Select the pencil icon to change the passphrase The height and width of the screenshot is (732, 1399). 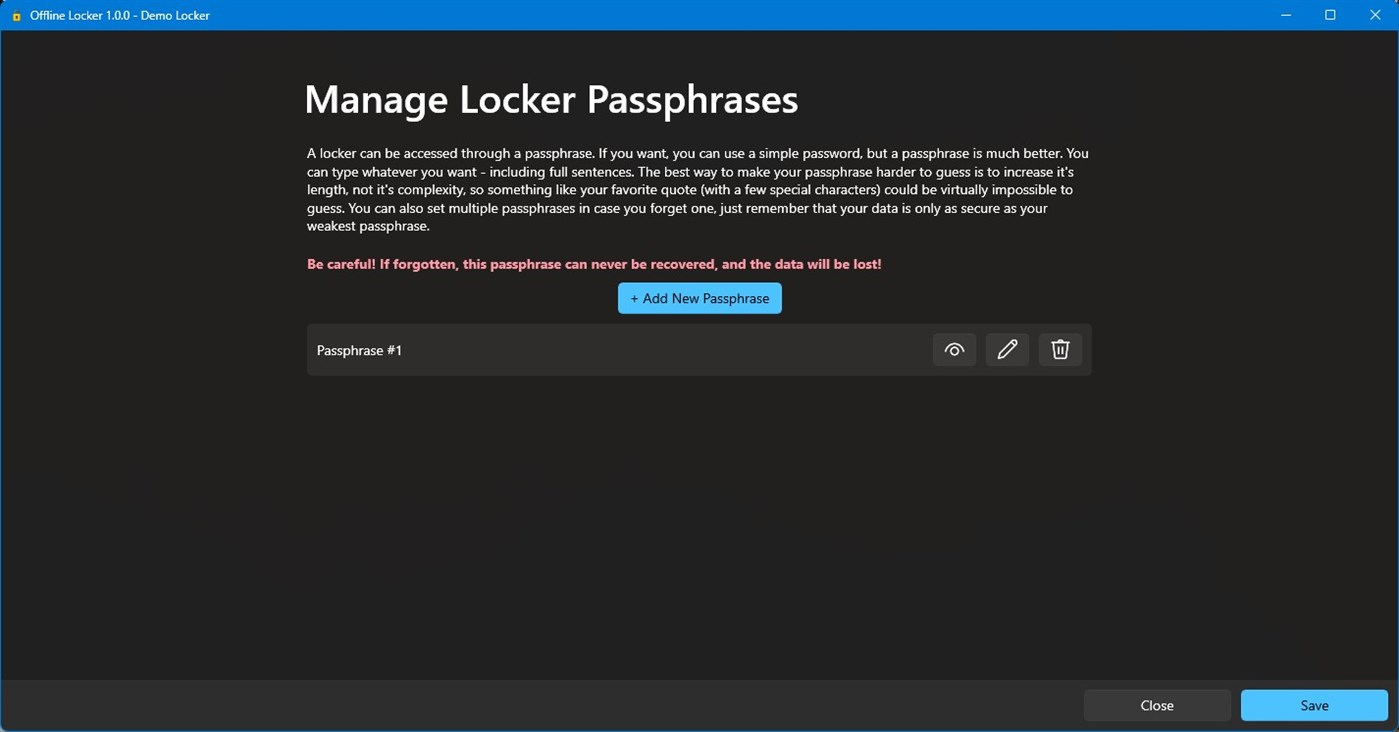[1006, 349]
